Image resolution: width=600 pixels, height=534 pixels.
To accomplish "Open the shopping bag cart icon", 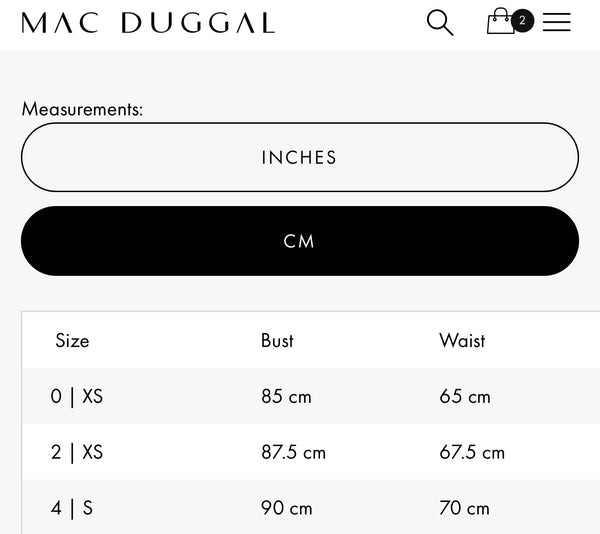I will (501, 22).
